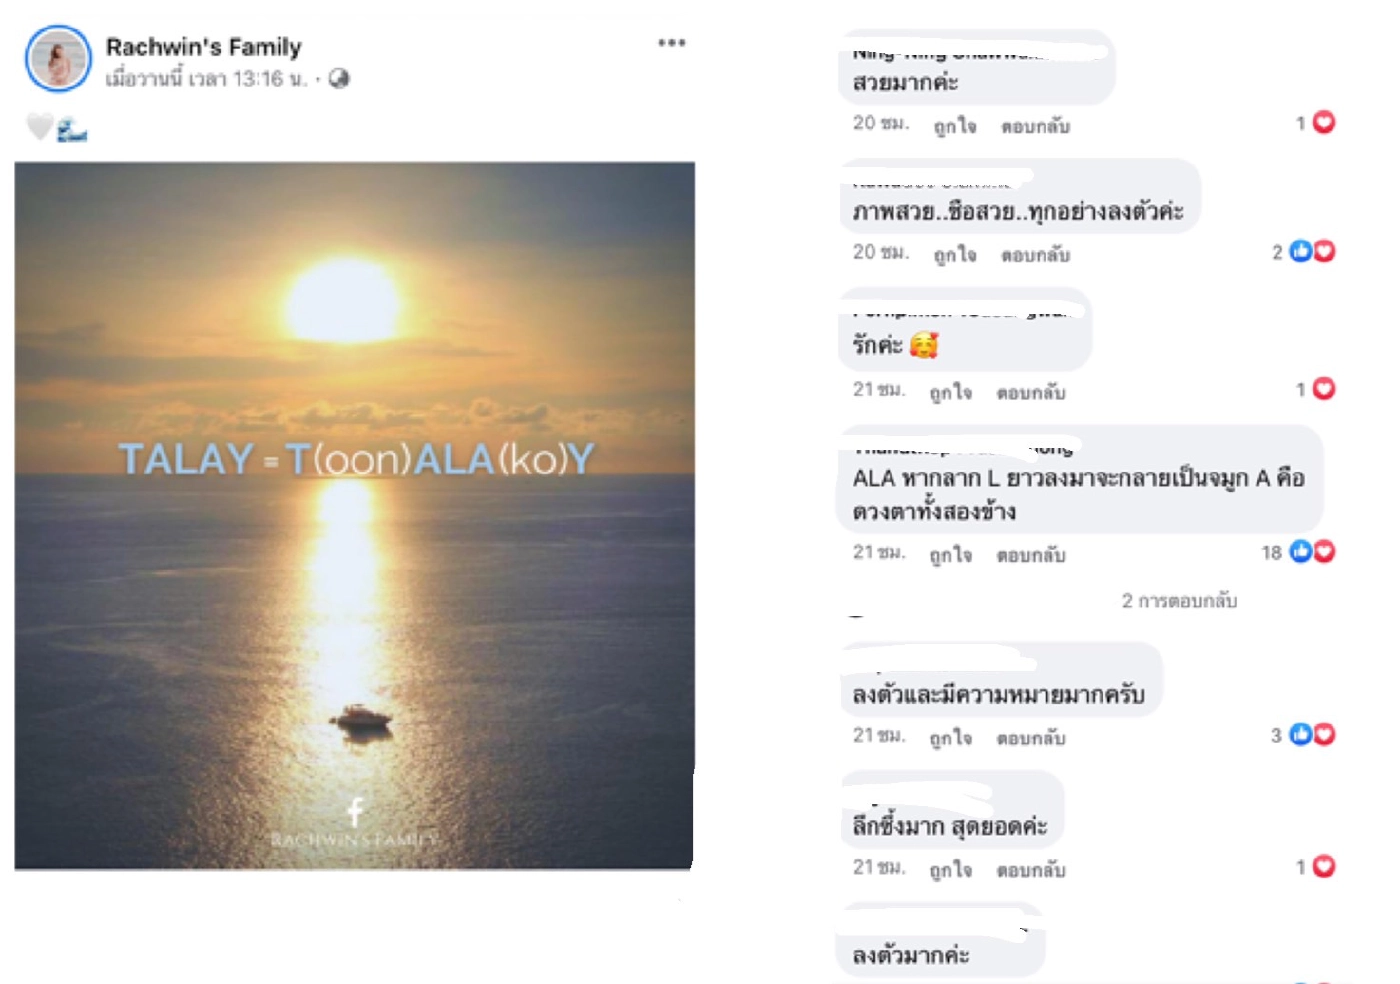Screen dimensions: 1400x984
Task: Click heart reaction on สวยมากค่ะ comment
Action: pyautogui.click(x=1324, y=122)
